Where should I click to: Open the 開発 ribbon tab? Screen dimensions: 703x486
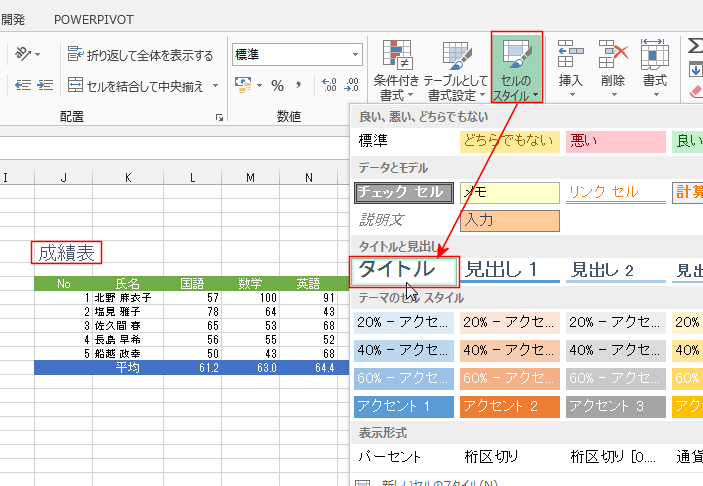coord(12,19)
